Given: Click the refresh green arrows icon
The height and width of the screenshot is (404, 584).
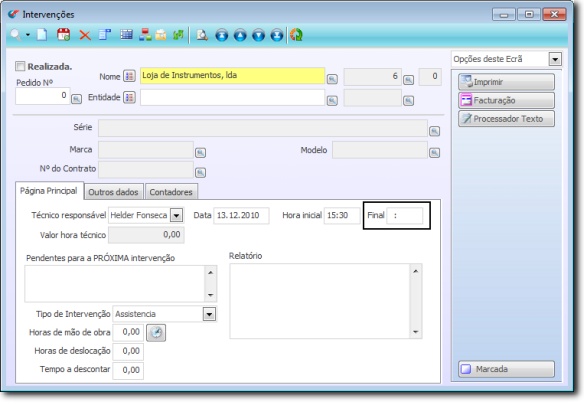Looking at the screenshot, I should [296, 35].
